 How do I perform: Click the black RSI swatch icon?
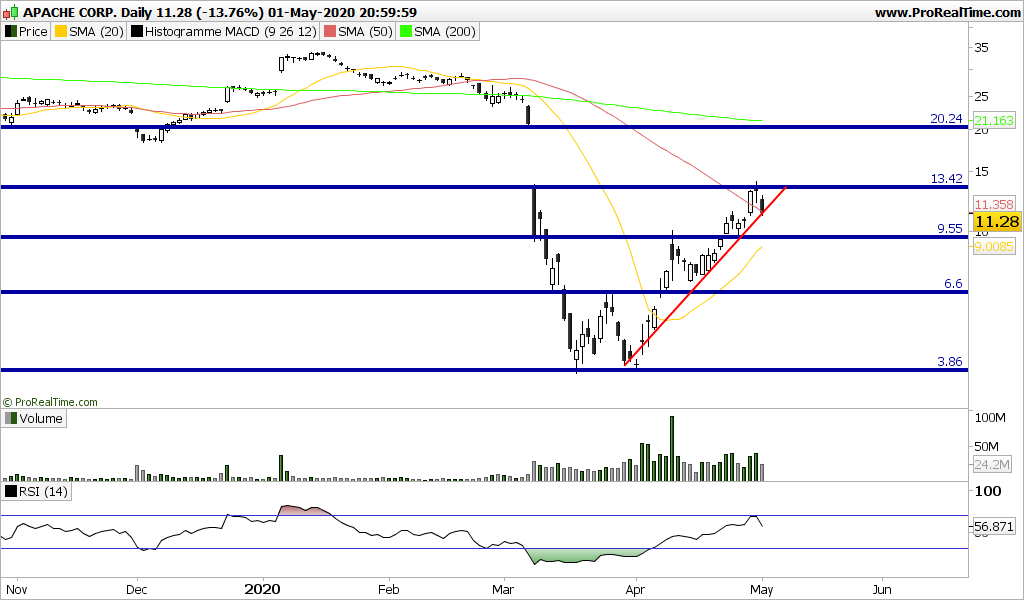pos(10,491)
